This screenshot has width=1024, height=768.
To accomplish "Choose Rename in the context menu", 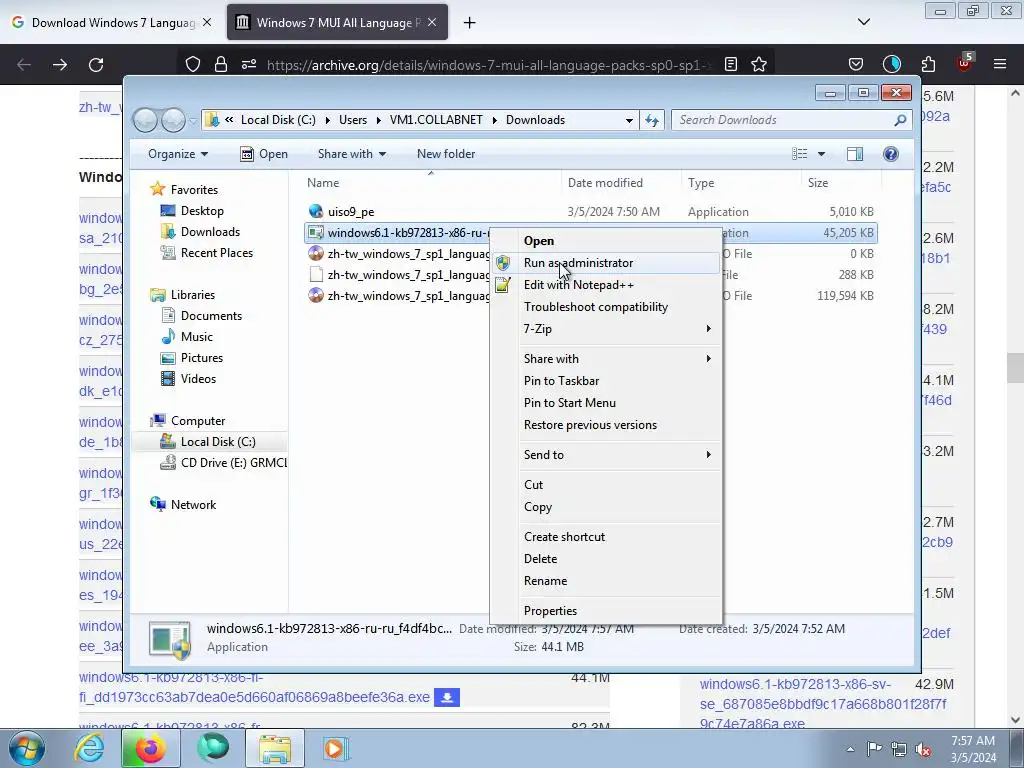I will 545,581.
